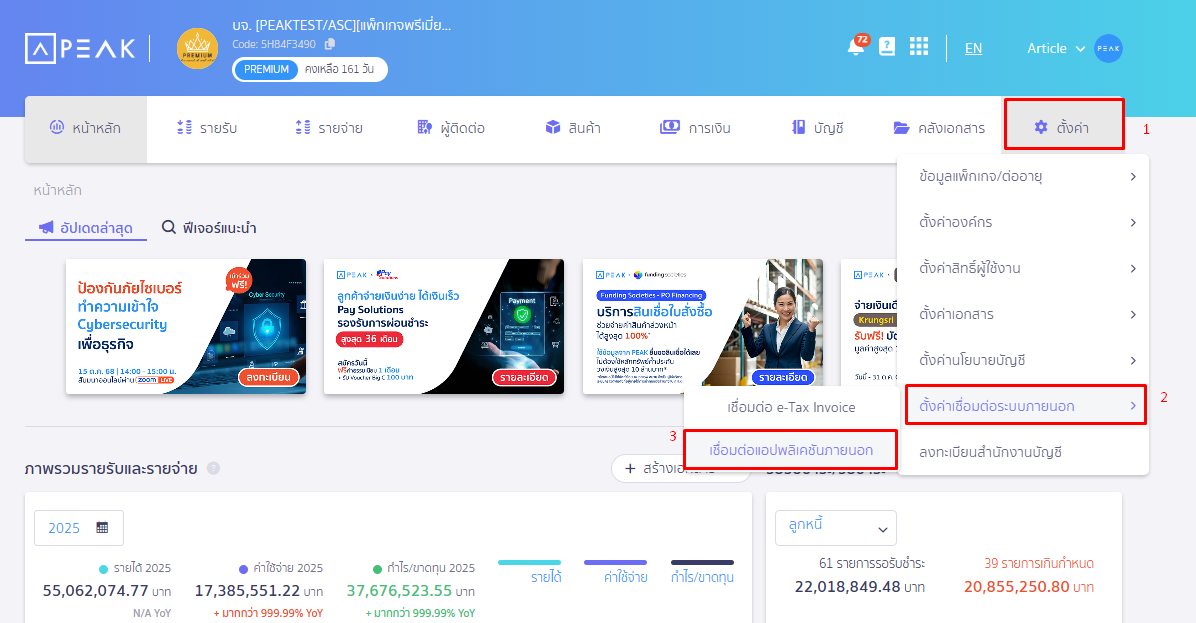This screenshot has width=1196, height=623.
Task: Open the ตั้งค่า settings tab
Action: pyautogui.click(x=1063, y=128)
